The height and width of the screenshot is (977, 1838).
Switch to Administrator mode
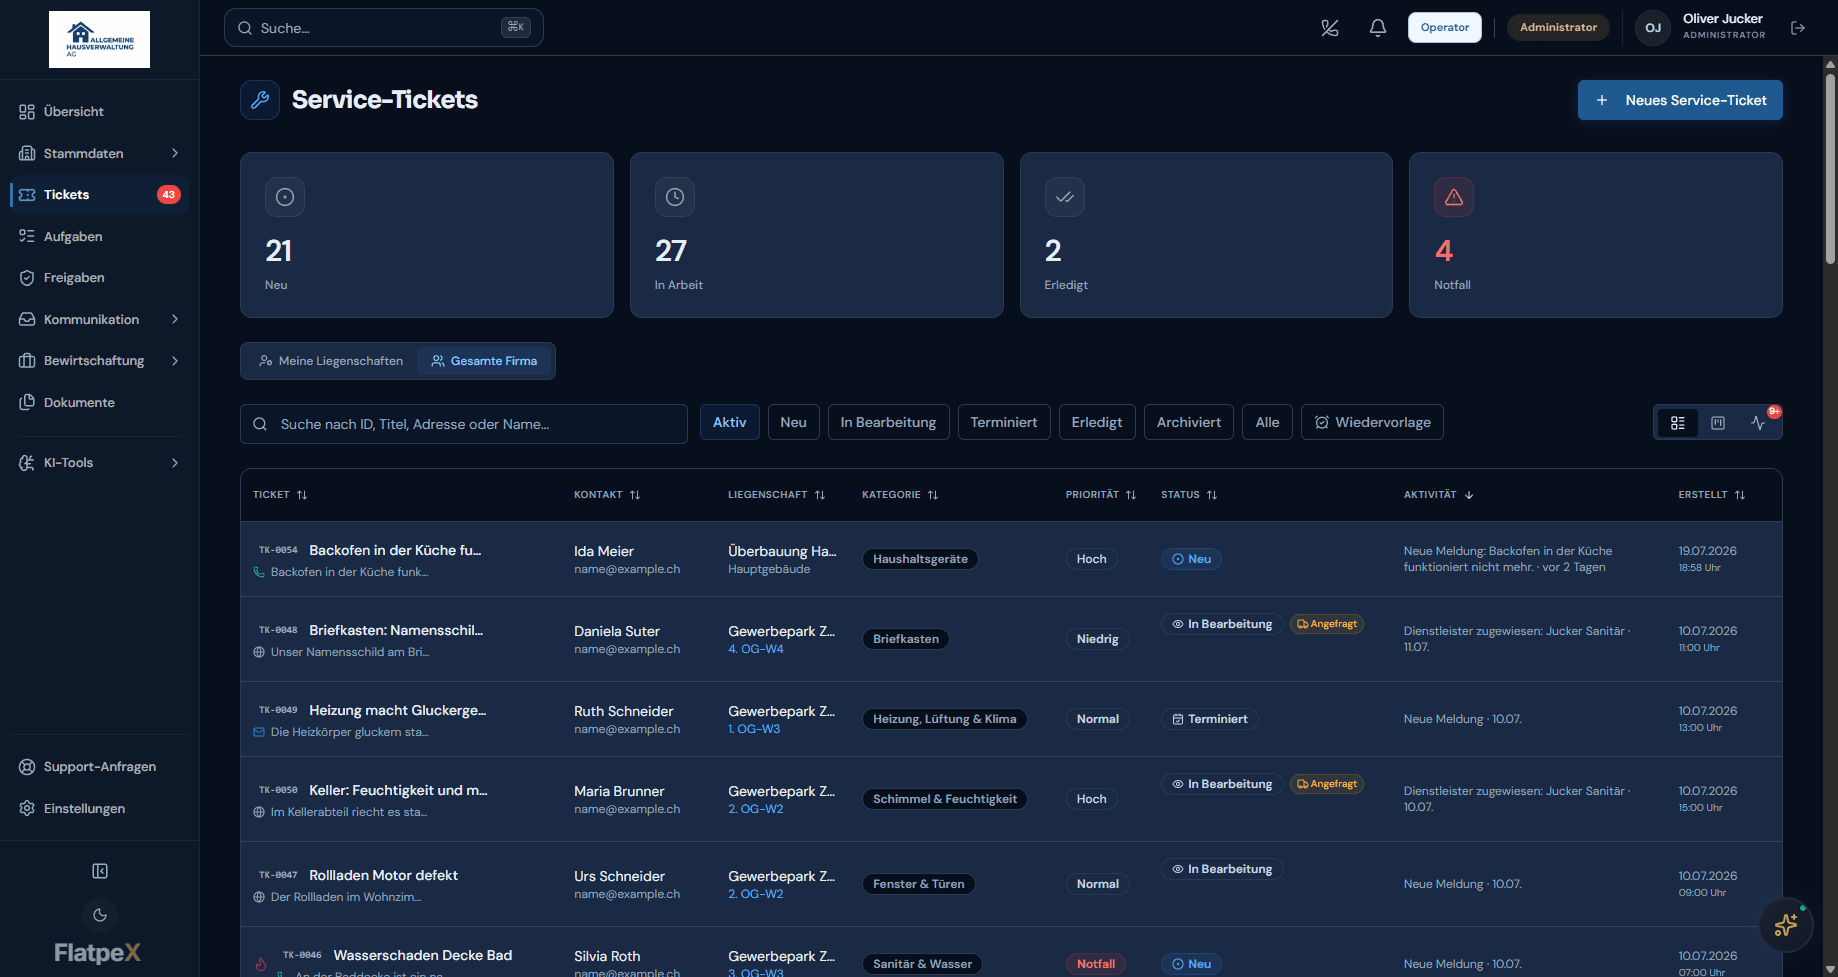[x=1558, y=27]
